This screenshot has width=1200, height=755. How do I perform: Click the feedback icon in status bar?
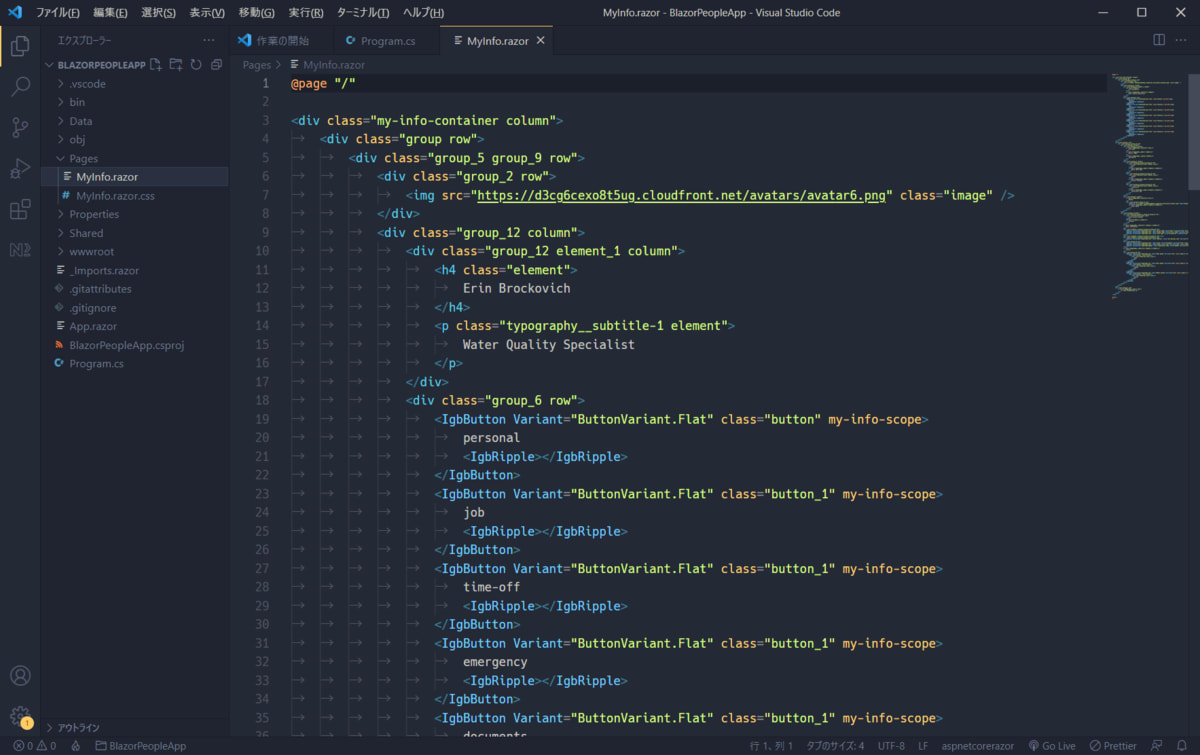pyautogui.click(x=1157, y=746)
